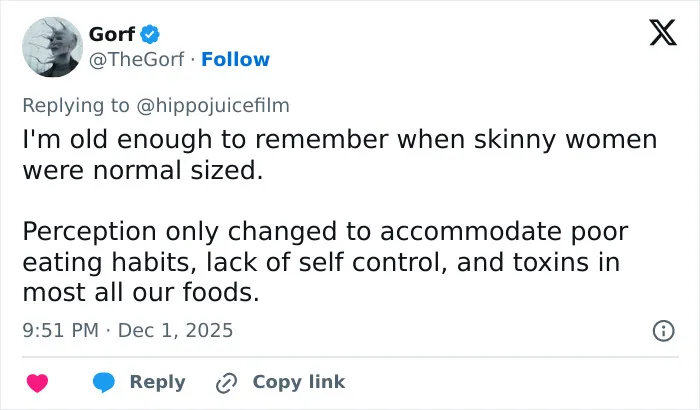Click the X logo icon
700x410 pixels.
tap(663, 33)
